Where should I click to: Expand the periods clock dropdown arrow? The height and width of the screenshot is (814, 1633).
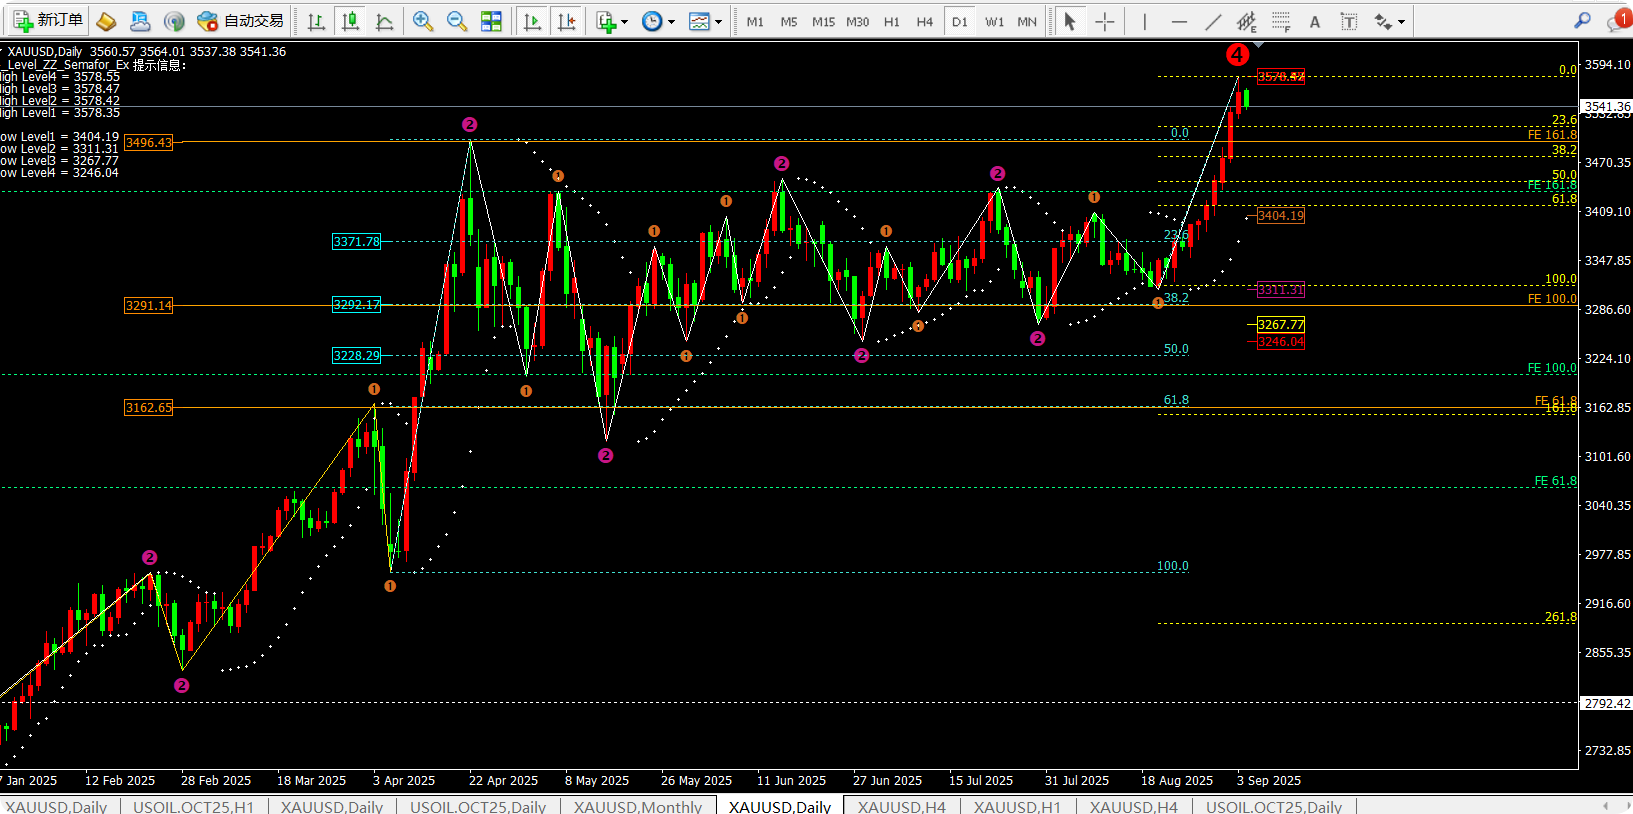pyautogui.click(x=672, y=21)
